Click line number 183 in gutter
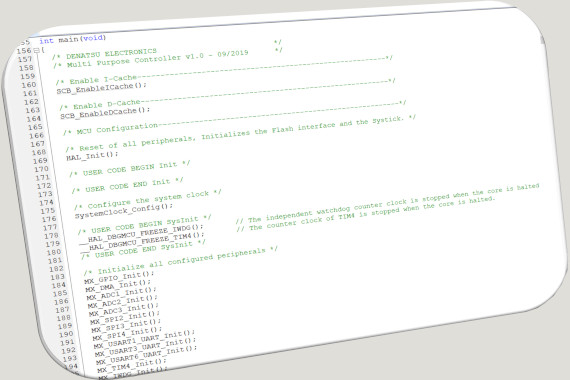 click(57, 277)
